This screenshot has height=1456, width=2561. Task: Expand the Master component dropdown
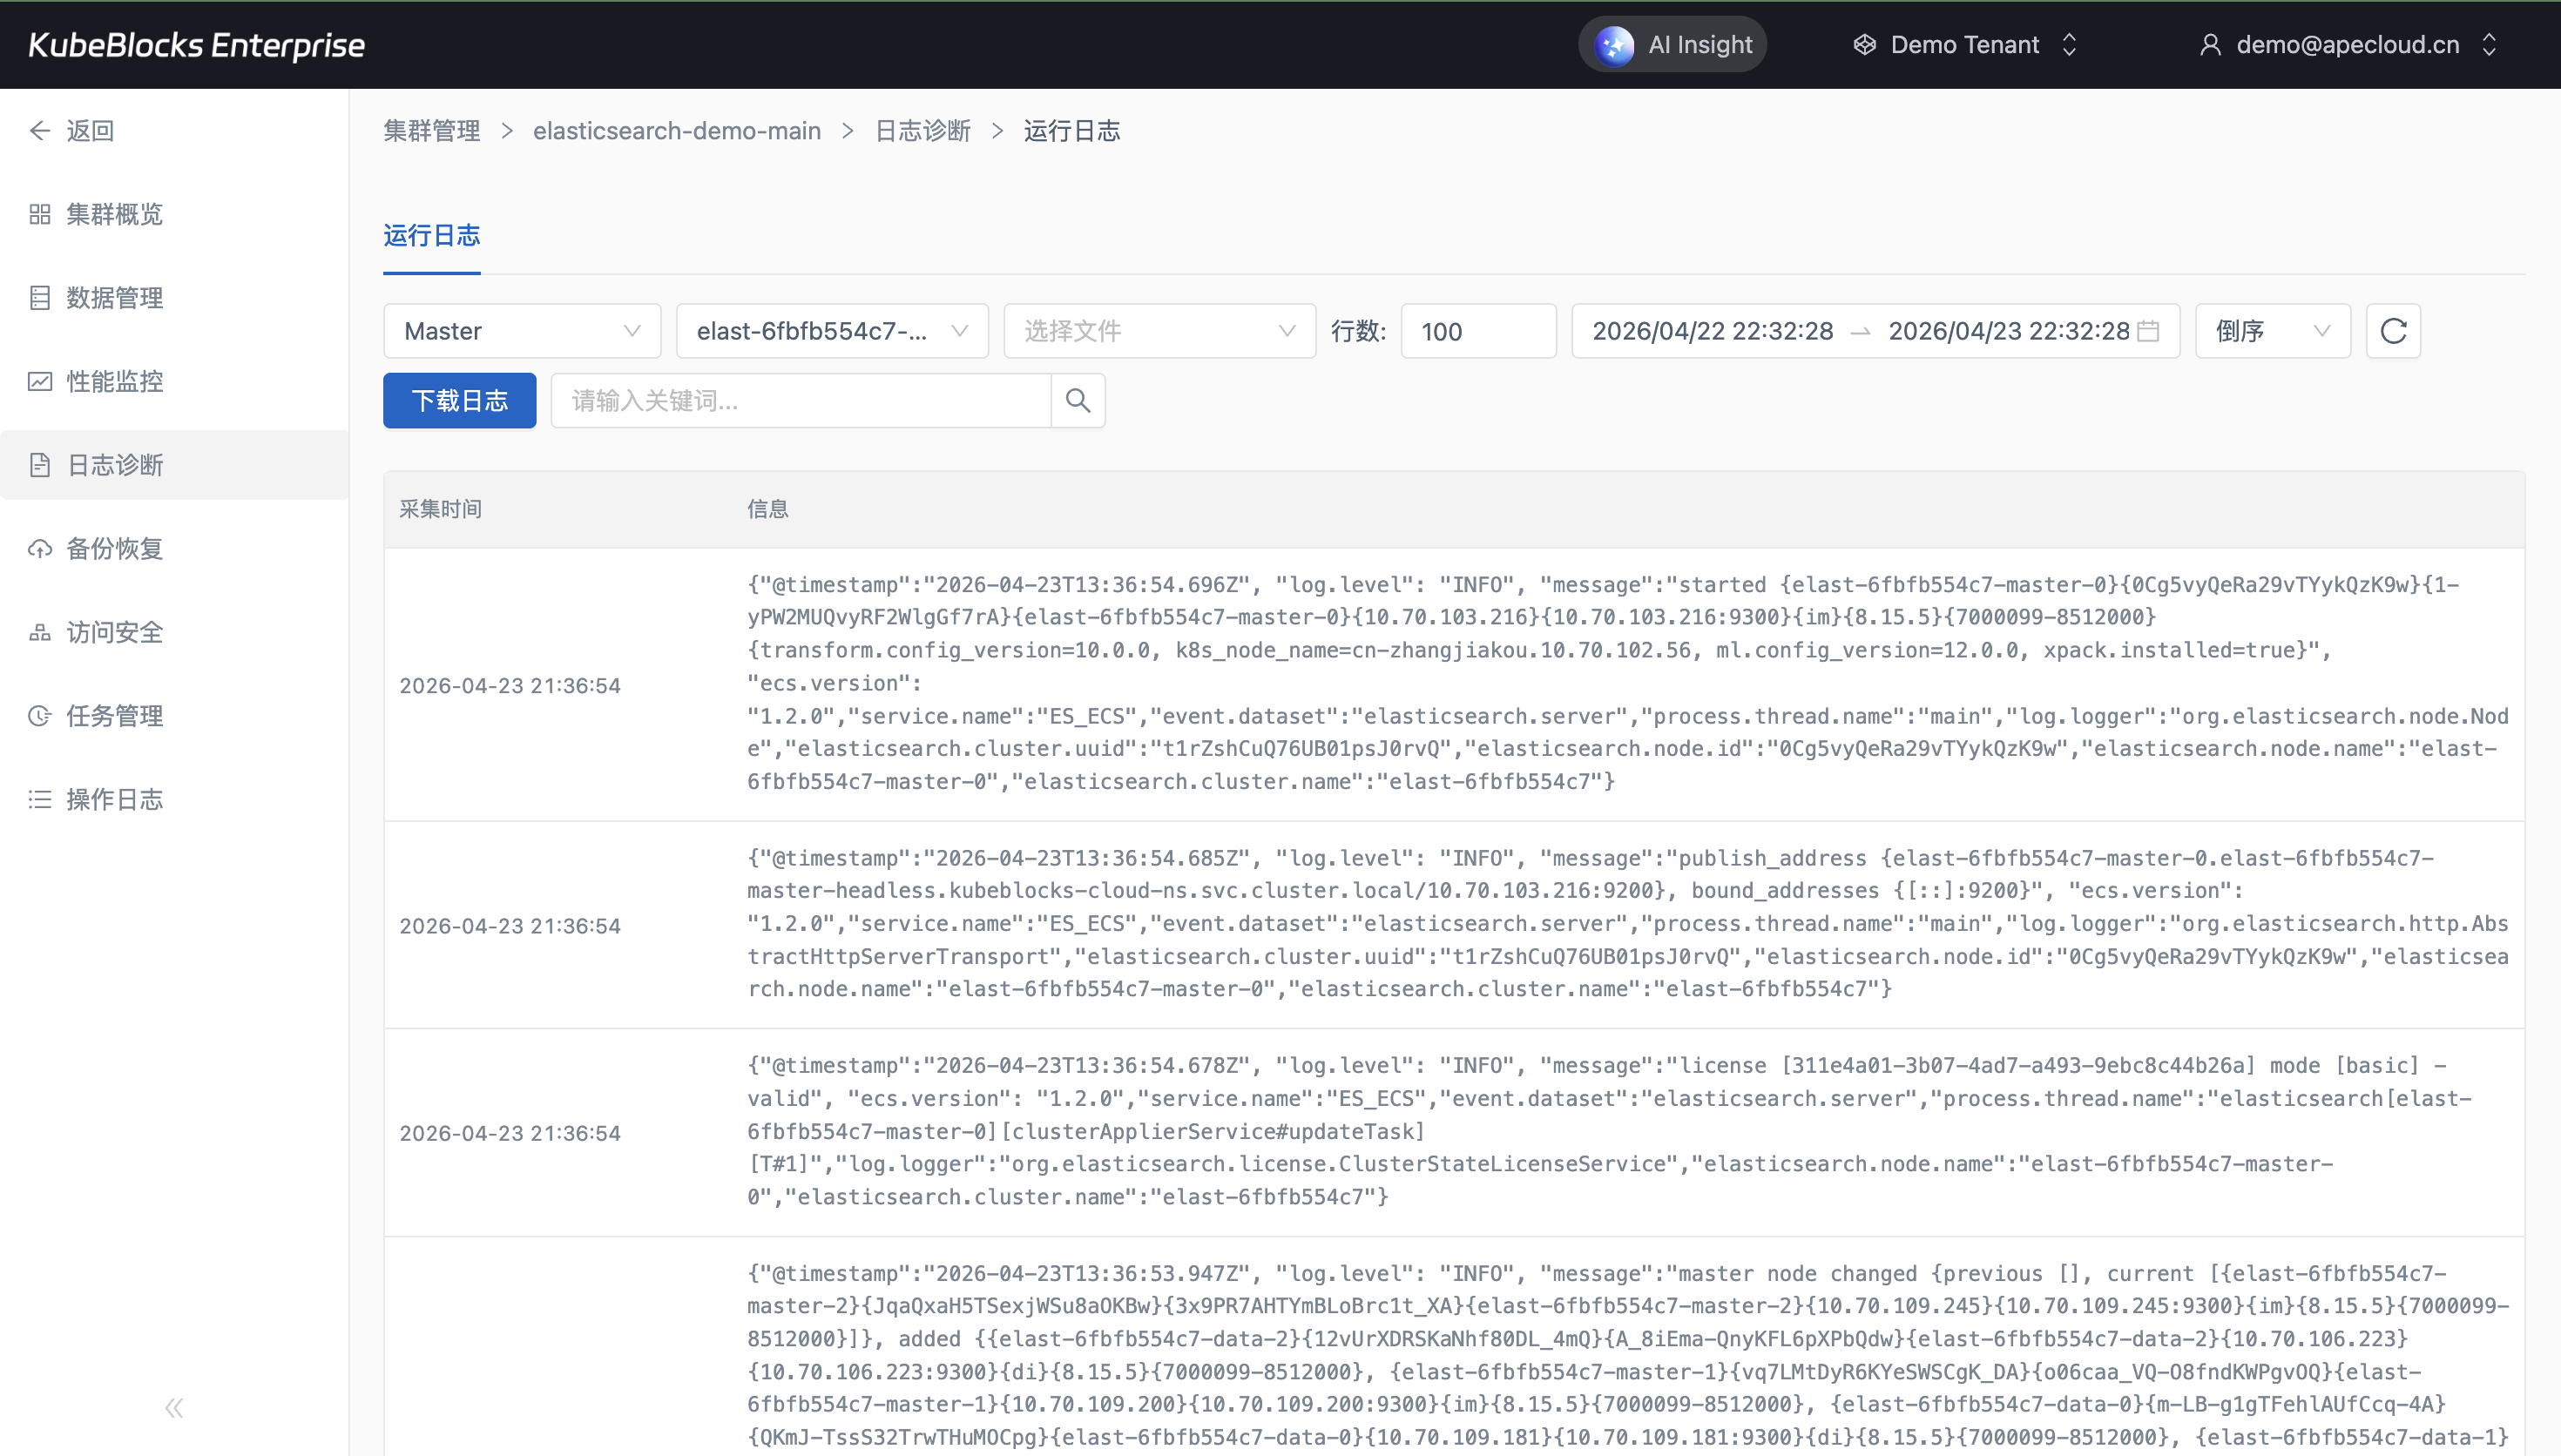click(521, 331)
